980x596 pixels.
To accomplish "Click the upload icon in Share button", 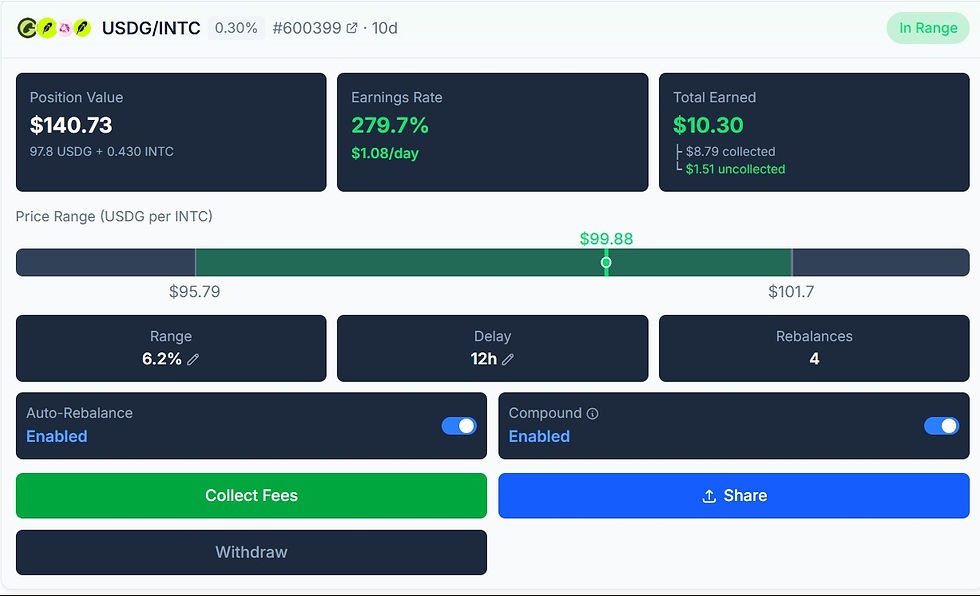I will (709, 496).
